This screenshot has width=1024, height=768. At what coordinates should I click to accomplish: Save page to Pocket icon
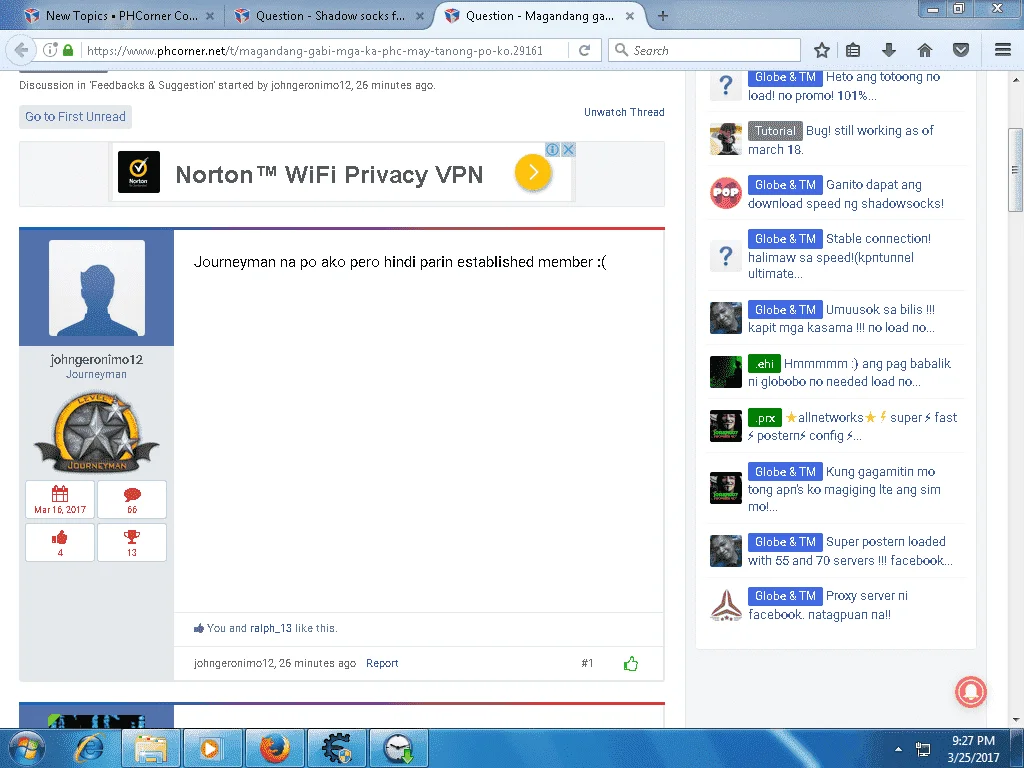pos(961,50)
